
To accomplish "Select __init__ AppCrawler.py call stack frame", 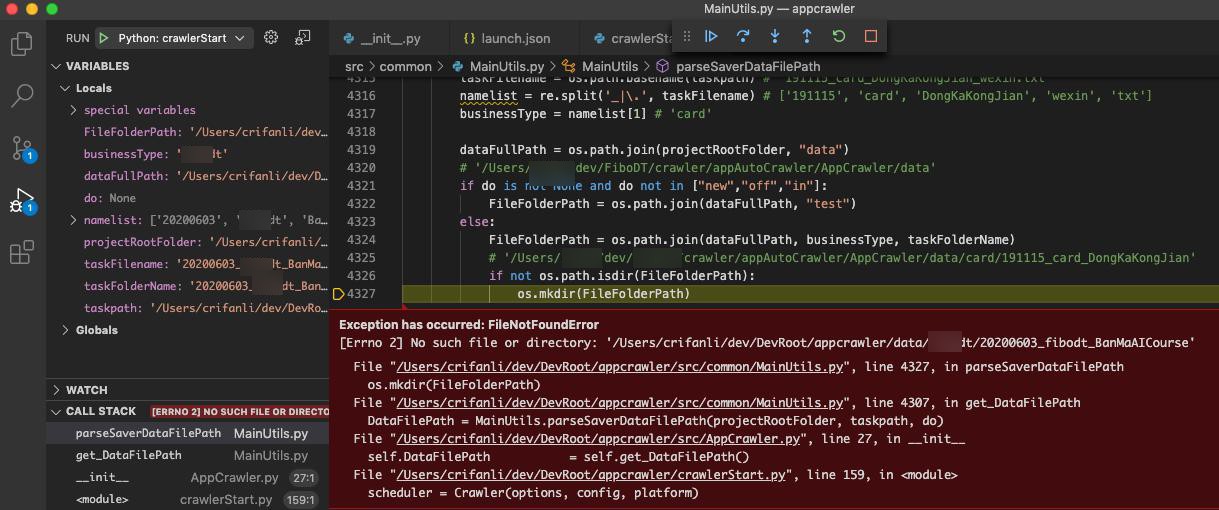I will pos(187,478).
